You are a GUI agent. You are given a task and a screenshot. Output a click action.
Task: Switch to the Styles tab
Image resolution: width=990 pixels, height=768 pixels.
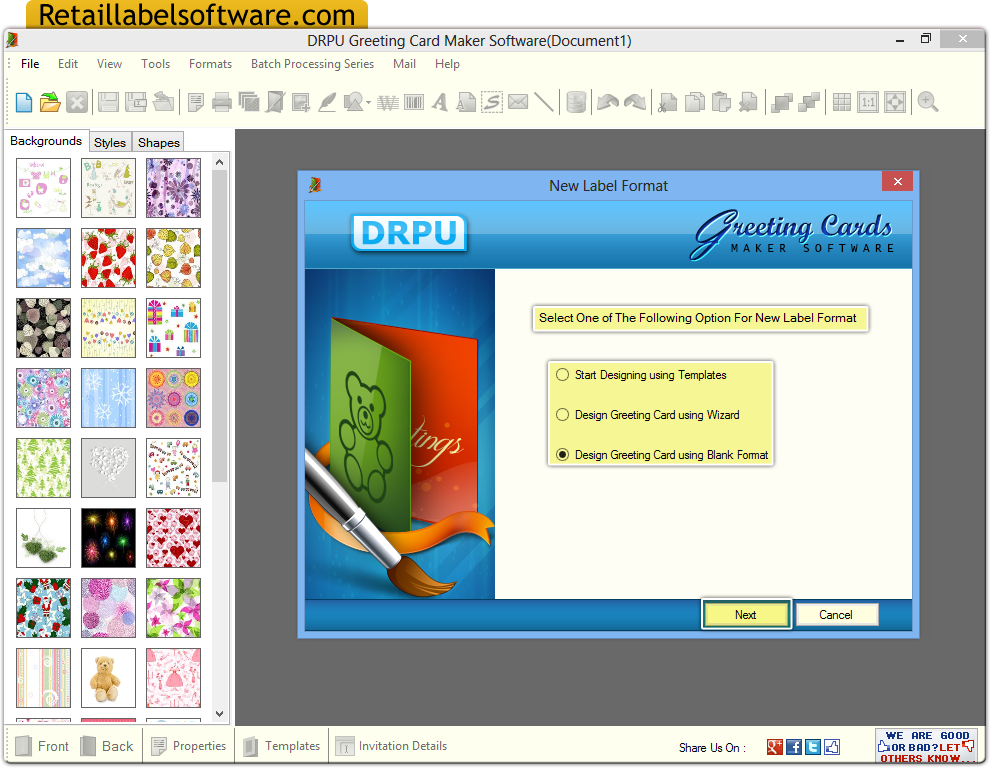click(x=110, y=142)
